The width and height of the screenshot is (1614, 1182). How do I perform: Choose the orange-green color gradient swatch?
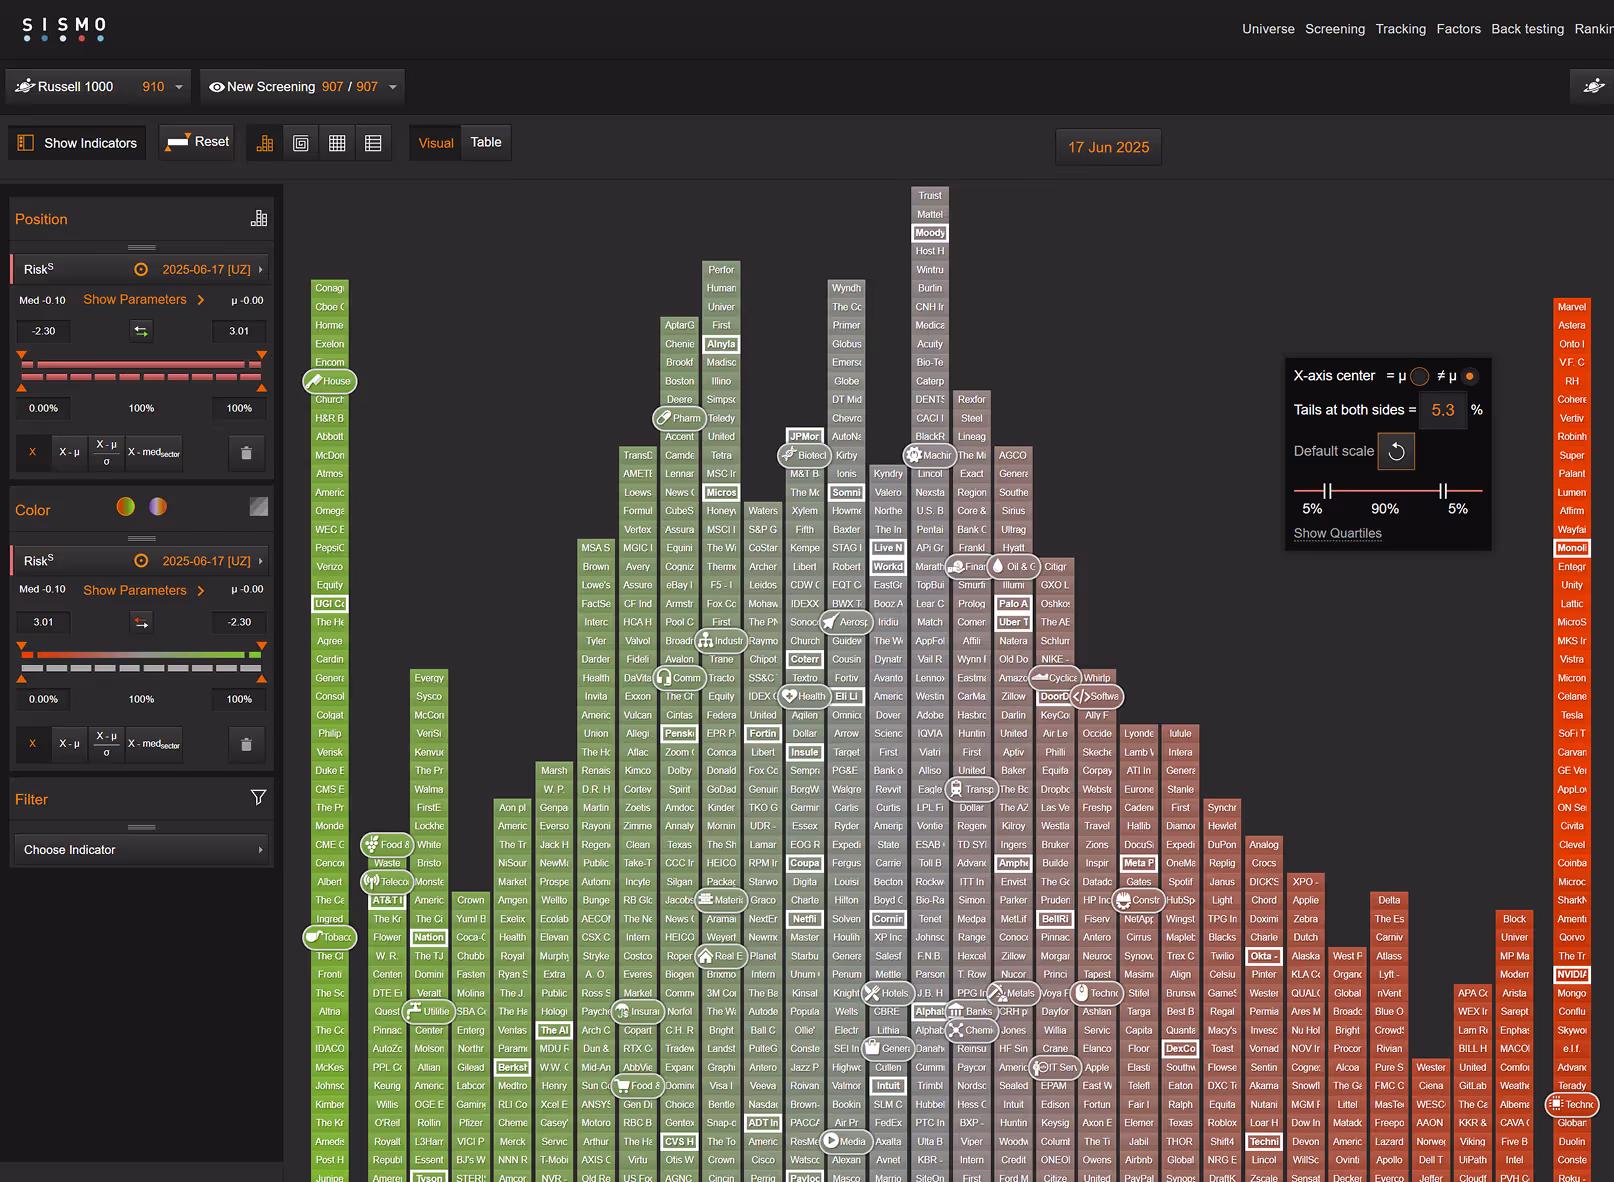[x=126, y=507]
